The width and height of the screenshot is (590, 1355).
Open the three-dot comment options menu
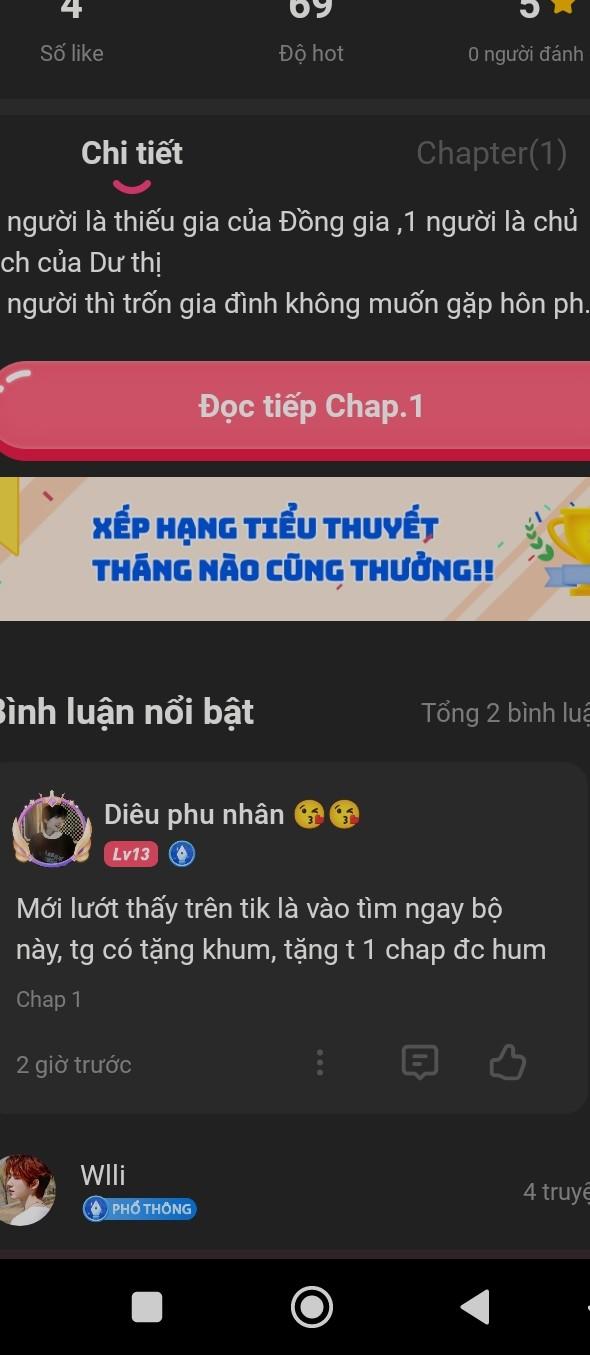click(x=320, y=1062)
